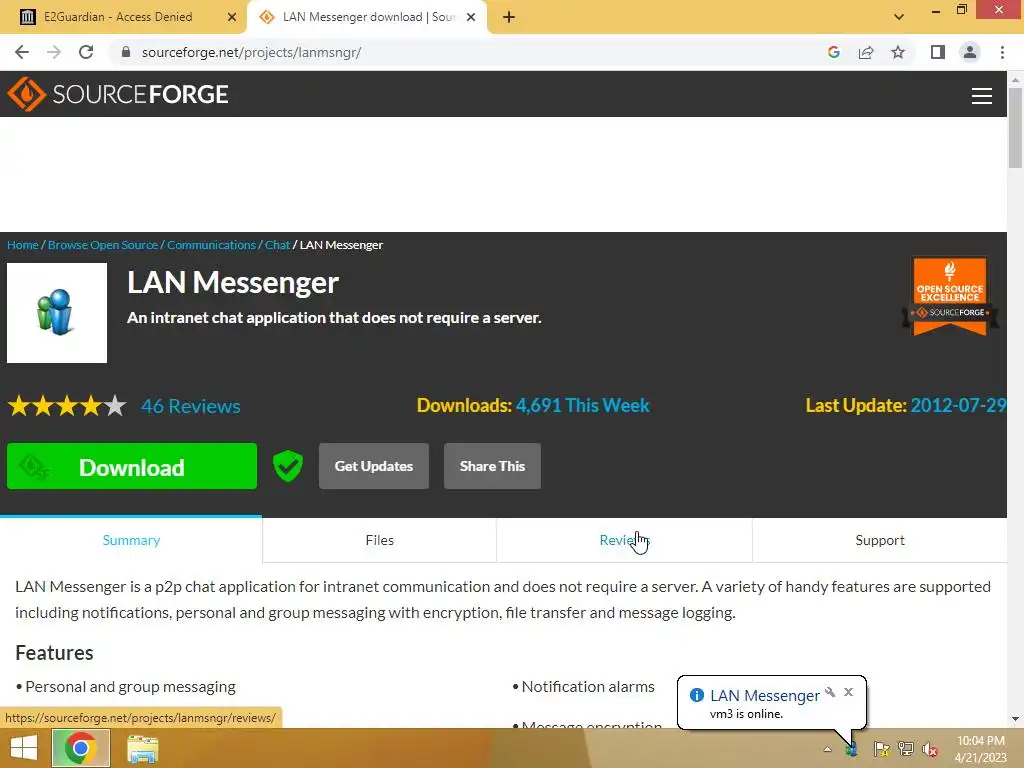Image resolution: width=1024 pixels, height=768 pixels.
Task: Click the Browse Open Source breadcrumb link
Action: 103,245
